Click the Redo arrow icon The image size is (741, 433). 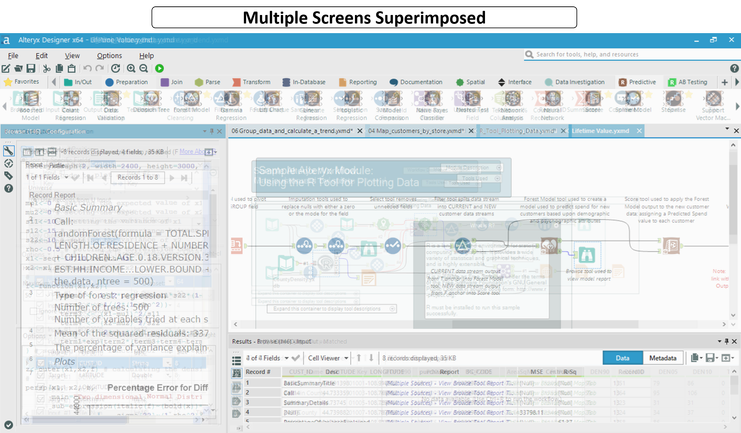(100, 69)
